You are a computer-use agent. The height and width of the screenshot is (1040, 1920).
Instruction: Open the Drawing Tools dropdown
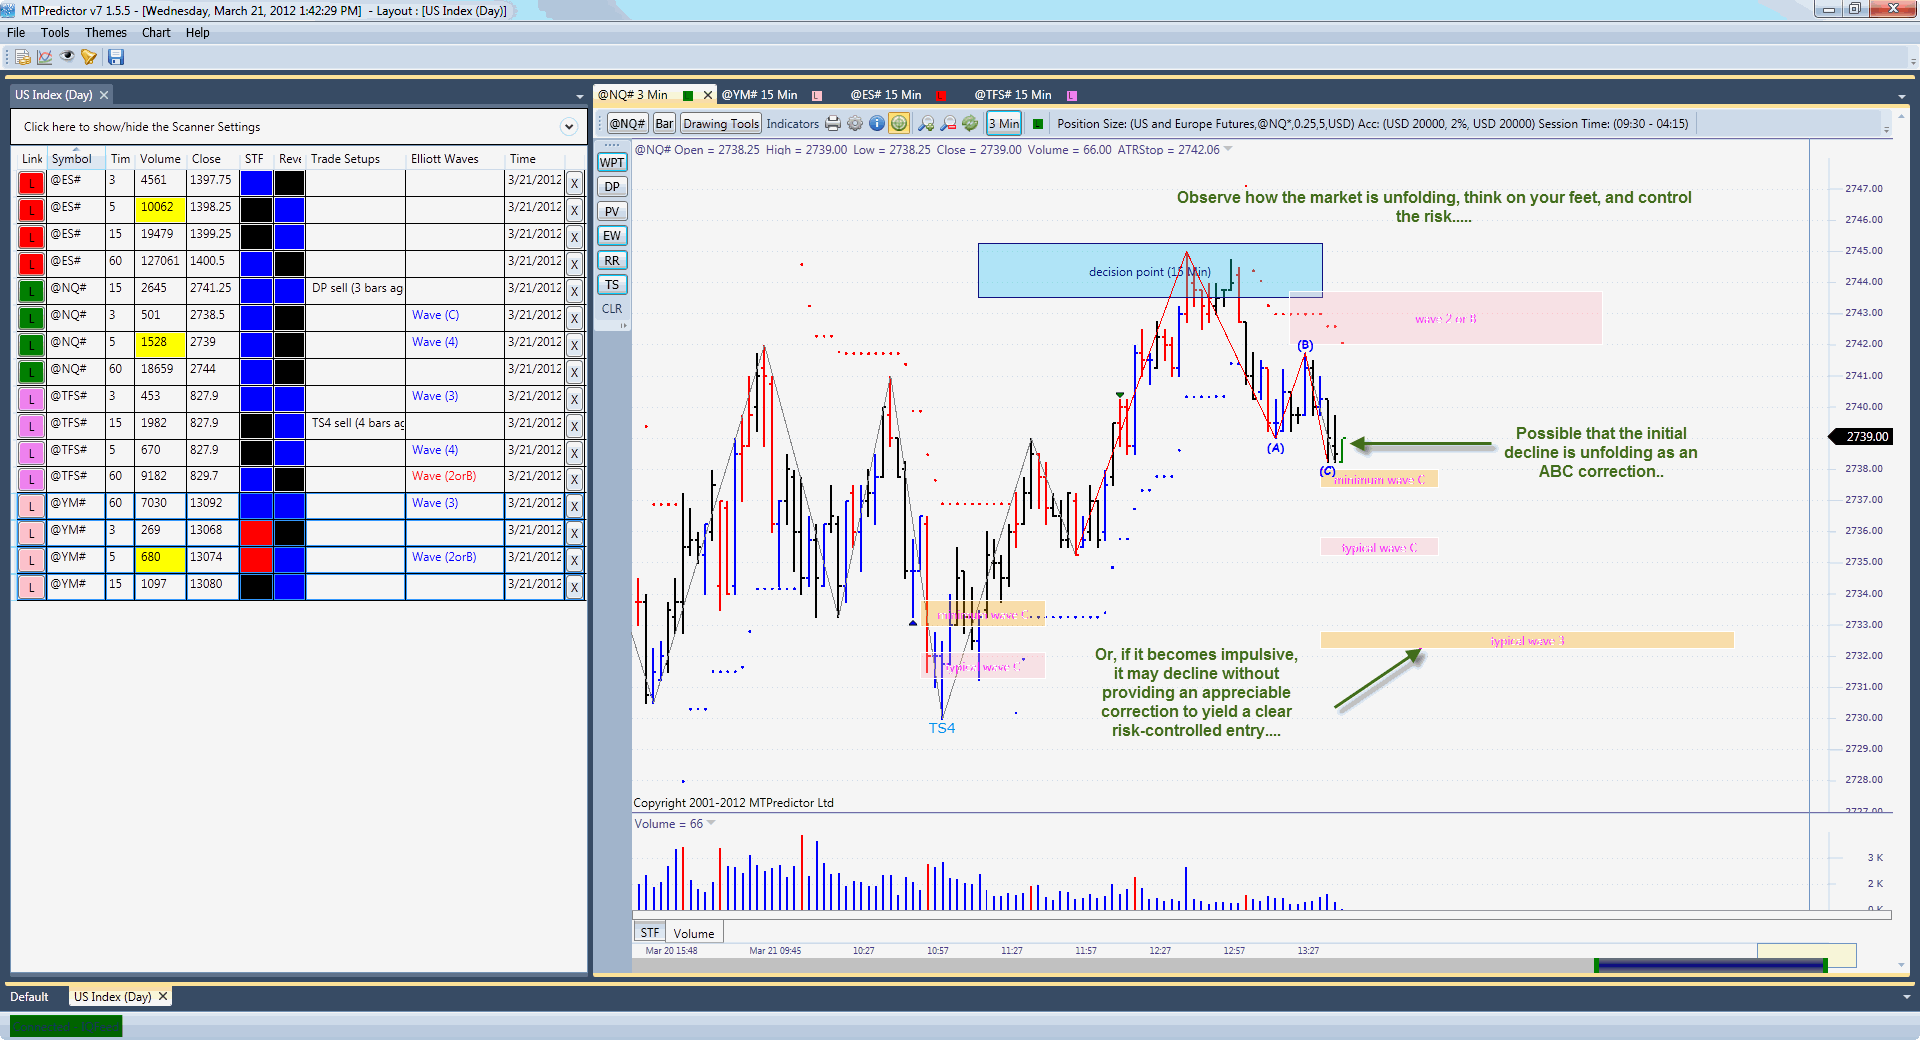[721, 124]
